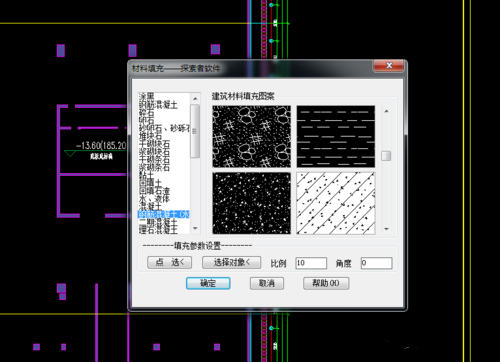500x362 pixels.
Task: Click the 比例 scale input field
Action: pos(311,263)
